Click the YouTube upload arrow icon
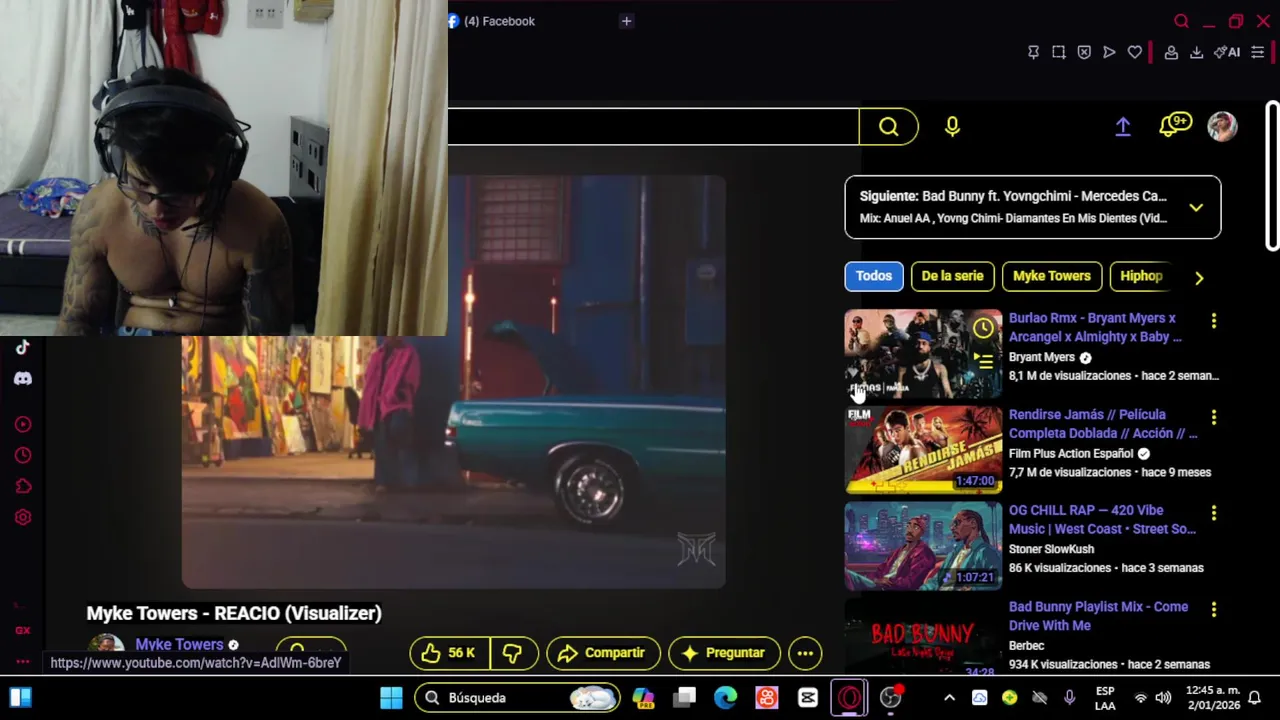Viewport: 1280px width, 720px height. pos(1123,126)
